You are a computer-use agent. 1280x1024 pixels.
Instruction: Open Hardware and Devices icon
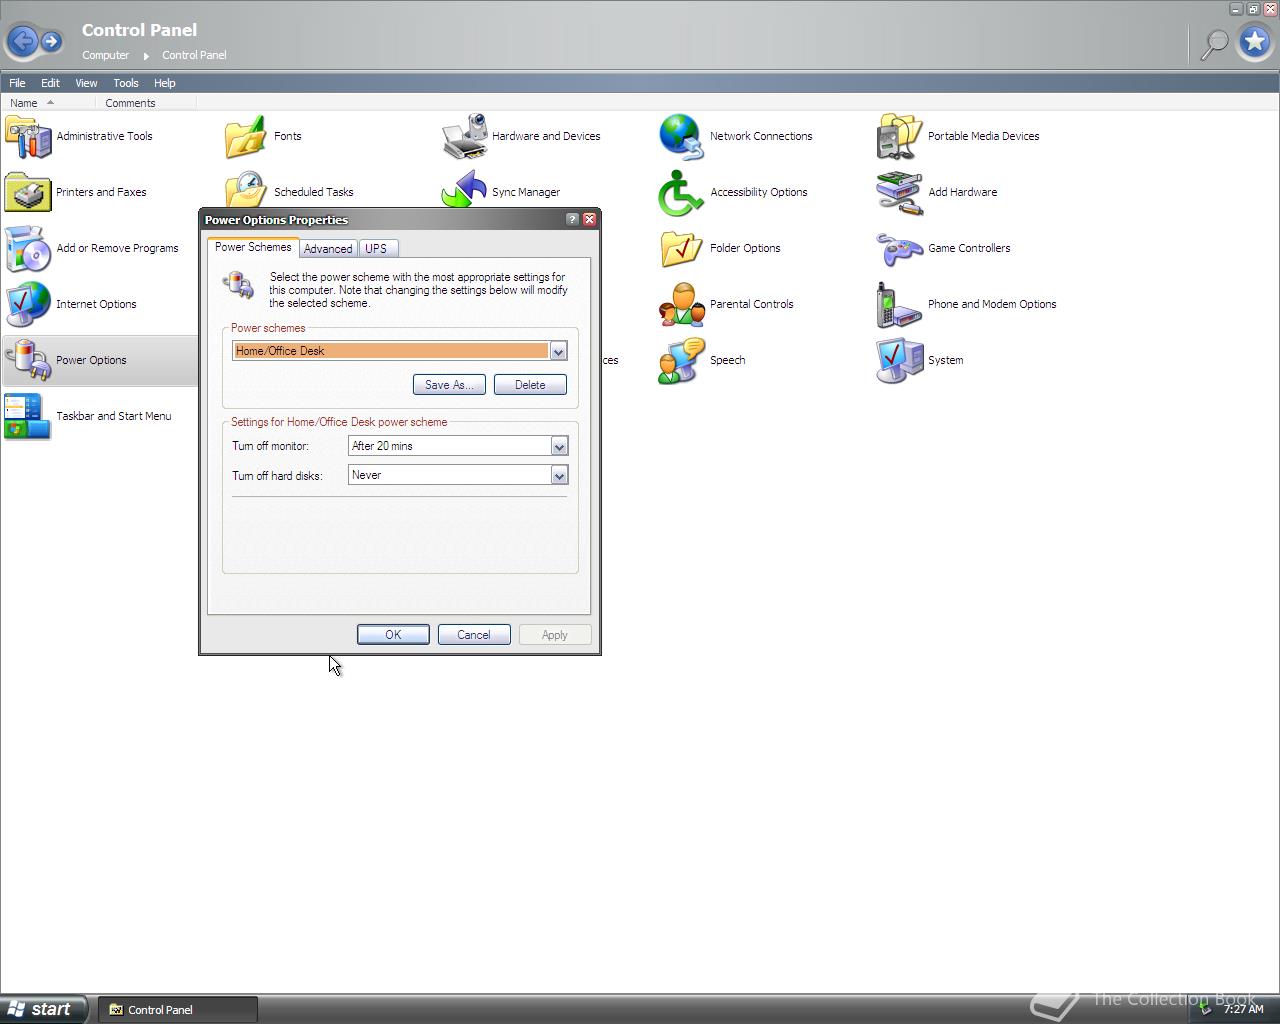464,137
